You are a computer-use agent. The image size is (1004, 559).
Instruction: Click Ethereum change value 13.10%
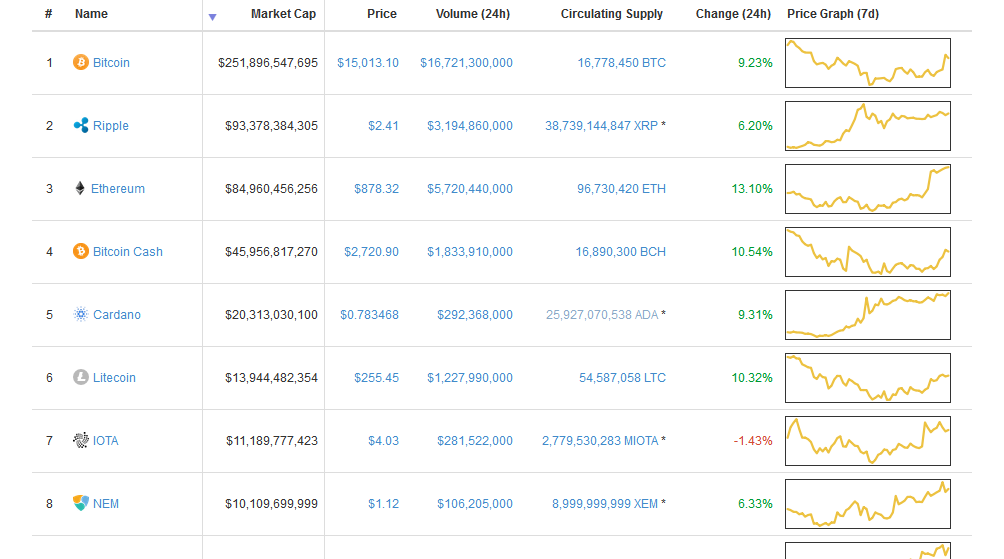click(x=752, y=189)
